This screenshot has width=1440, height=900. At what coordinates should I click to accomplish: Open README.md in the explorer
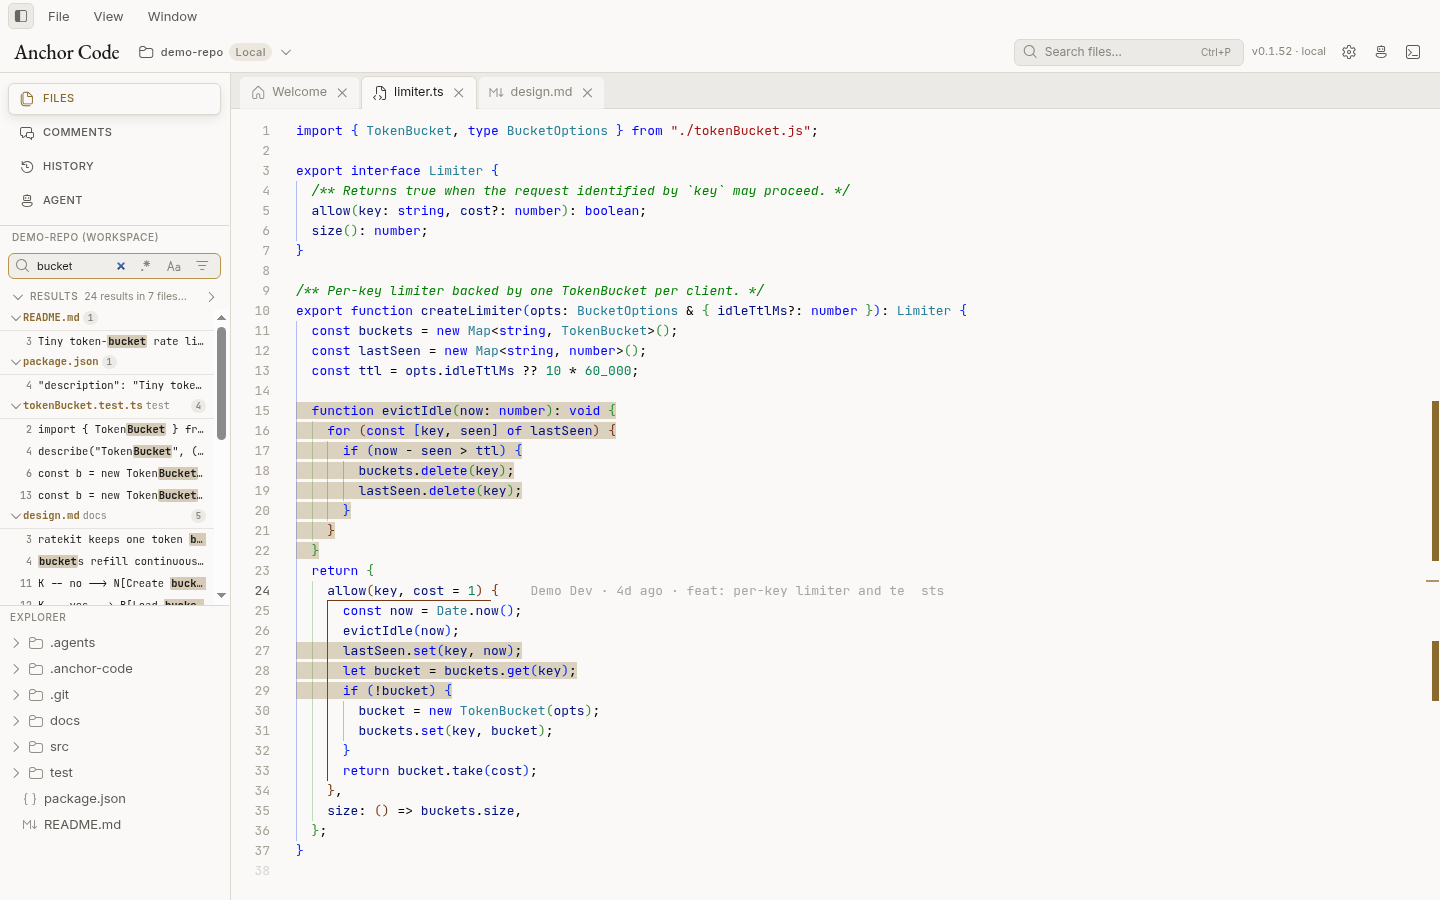115,825
